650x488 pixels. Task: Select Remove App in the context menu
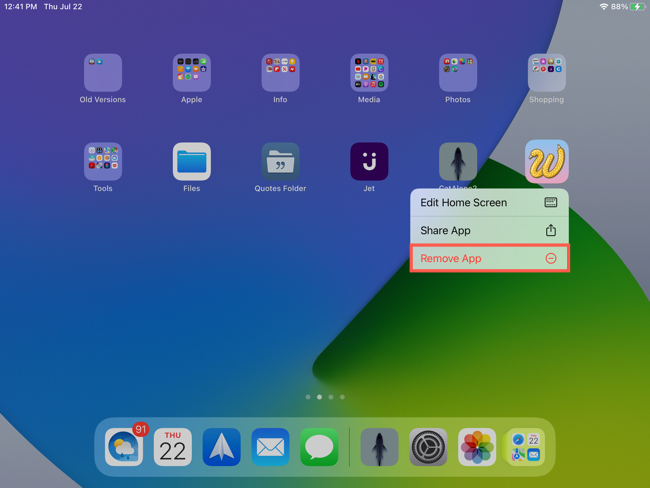[x=489, y=258]
